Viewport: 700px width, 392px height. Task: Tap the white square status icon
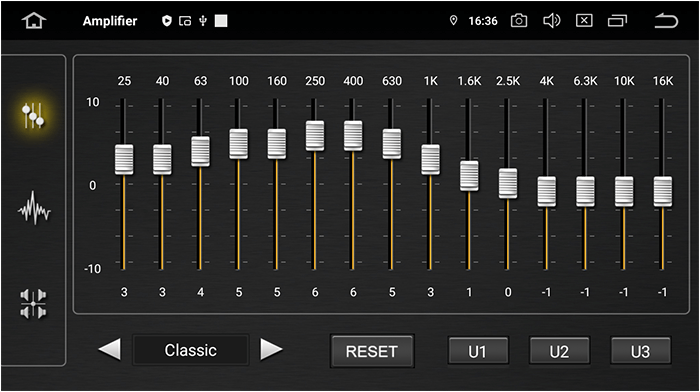tap(221, 21)
